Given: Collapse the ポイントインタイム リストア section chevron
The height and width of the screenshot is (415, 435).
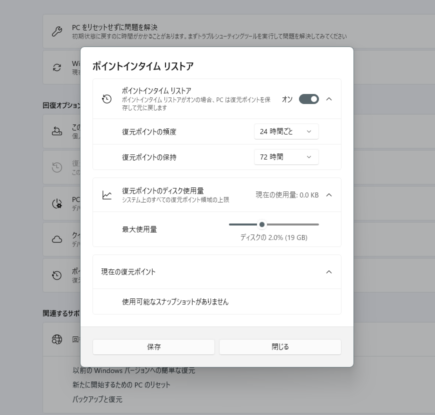Looking at the screenshot, I should (329, 99).
